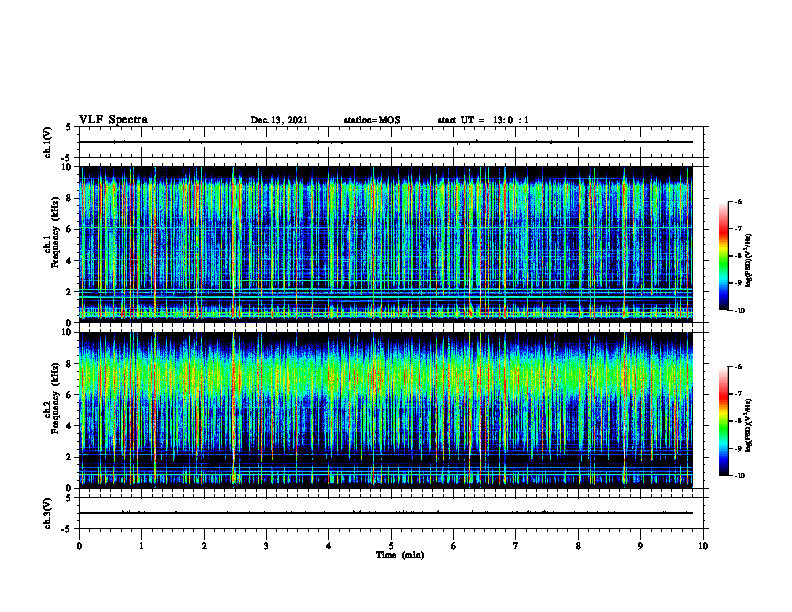Click the "4" kHz tick on ch.2 axis
This screenshot has height=612, width=792.
70,426
